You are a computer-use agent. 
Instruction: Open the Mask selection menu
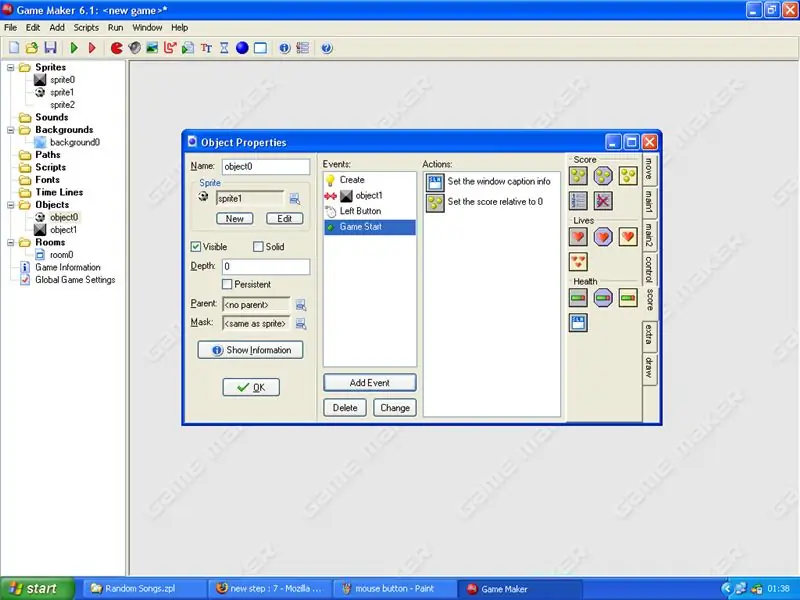click(x=301, y=323)
